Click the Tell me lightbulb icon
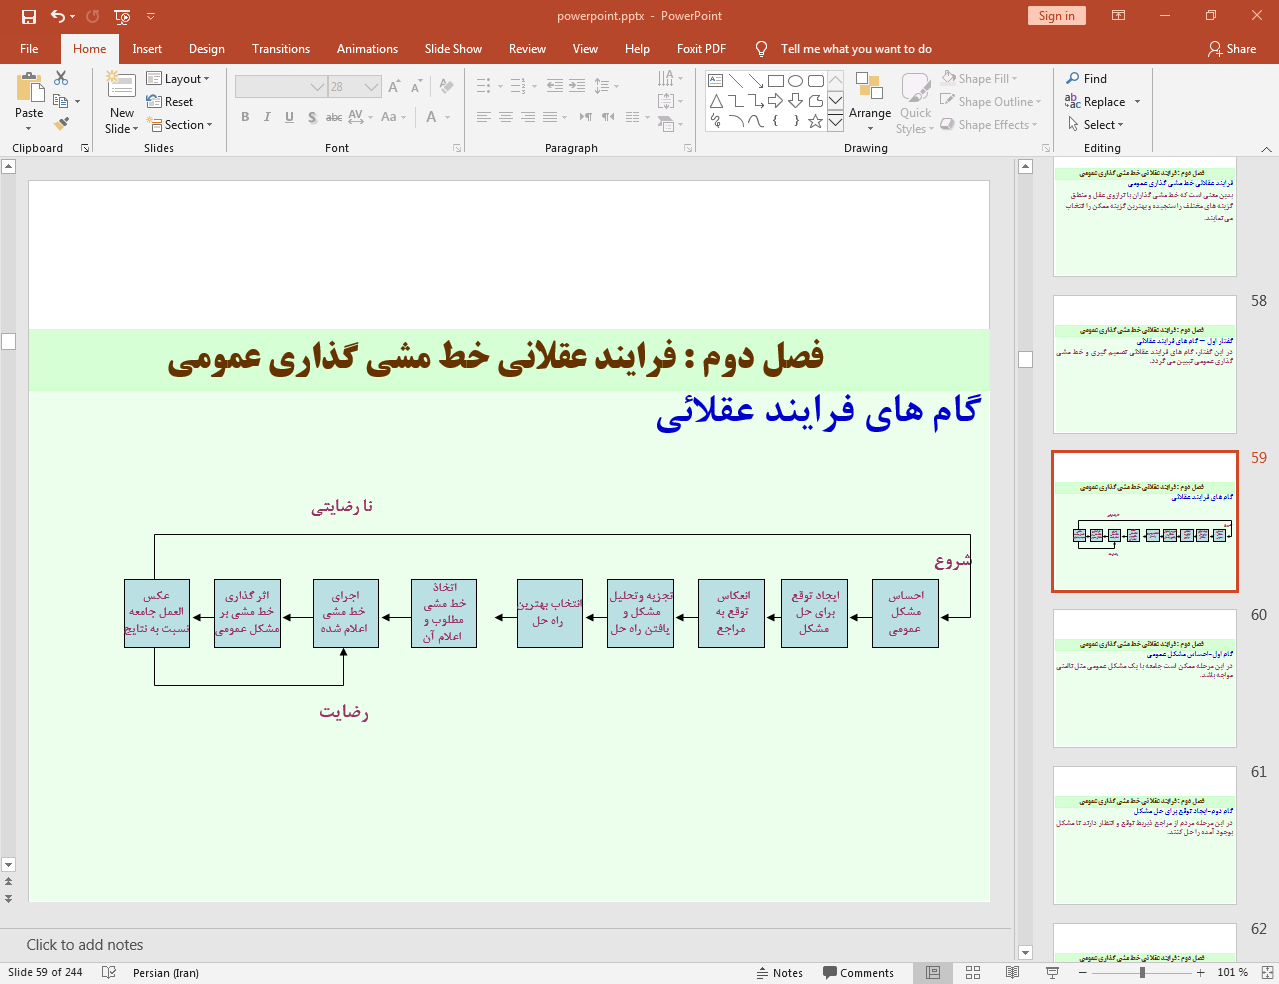 point(762,48)
